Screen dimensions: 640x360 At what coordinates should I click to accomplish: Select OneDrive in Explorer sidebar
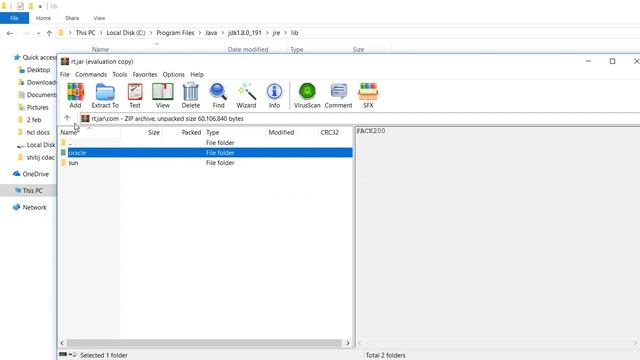pos(31,174)
